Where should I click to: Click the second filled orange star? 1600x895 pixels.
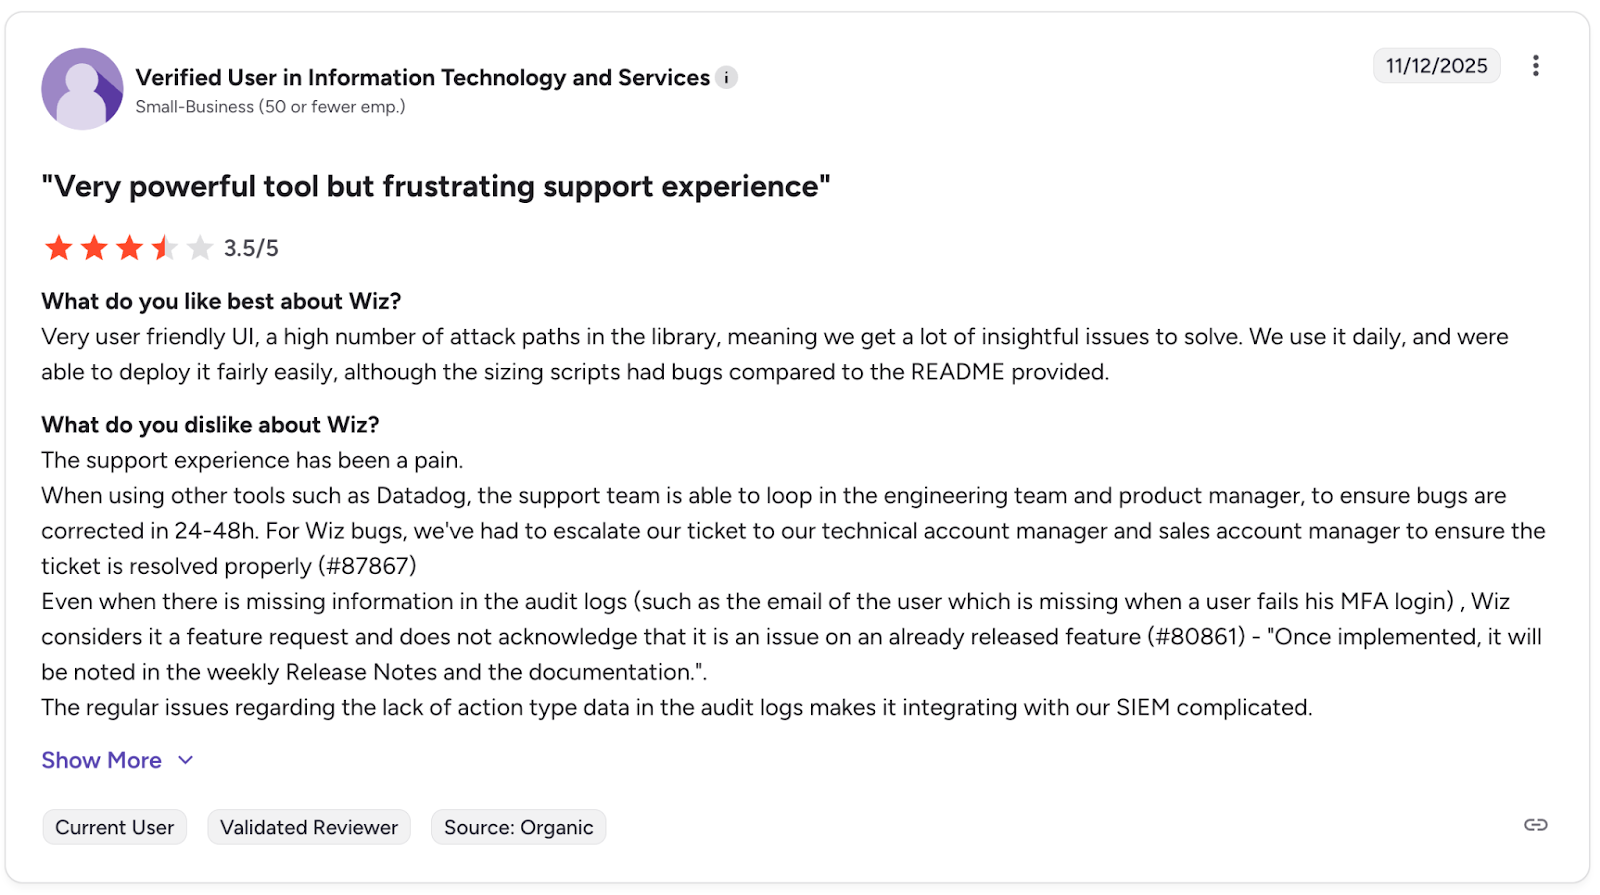tap(94, 247)
